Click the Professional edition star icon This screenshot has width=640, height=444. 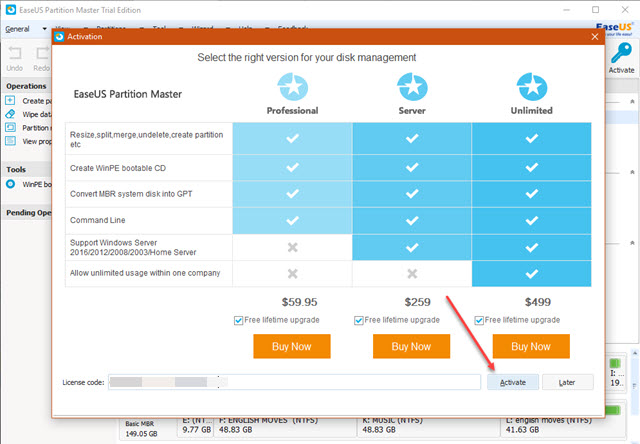click(x=293, y=87)
